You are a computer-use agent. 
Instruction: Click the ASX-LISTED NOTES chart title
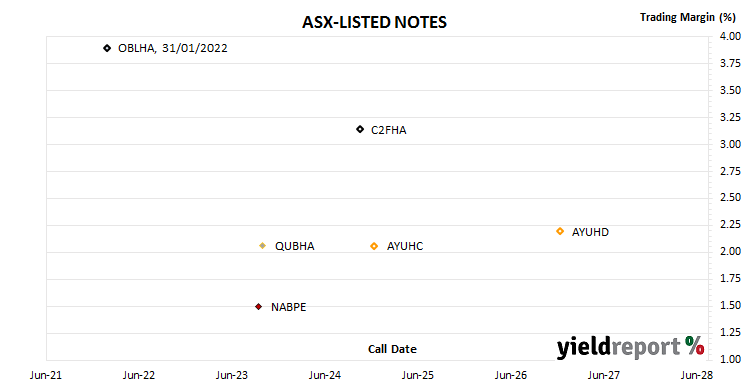coord(375,22)
